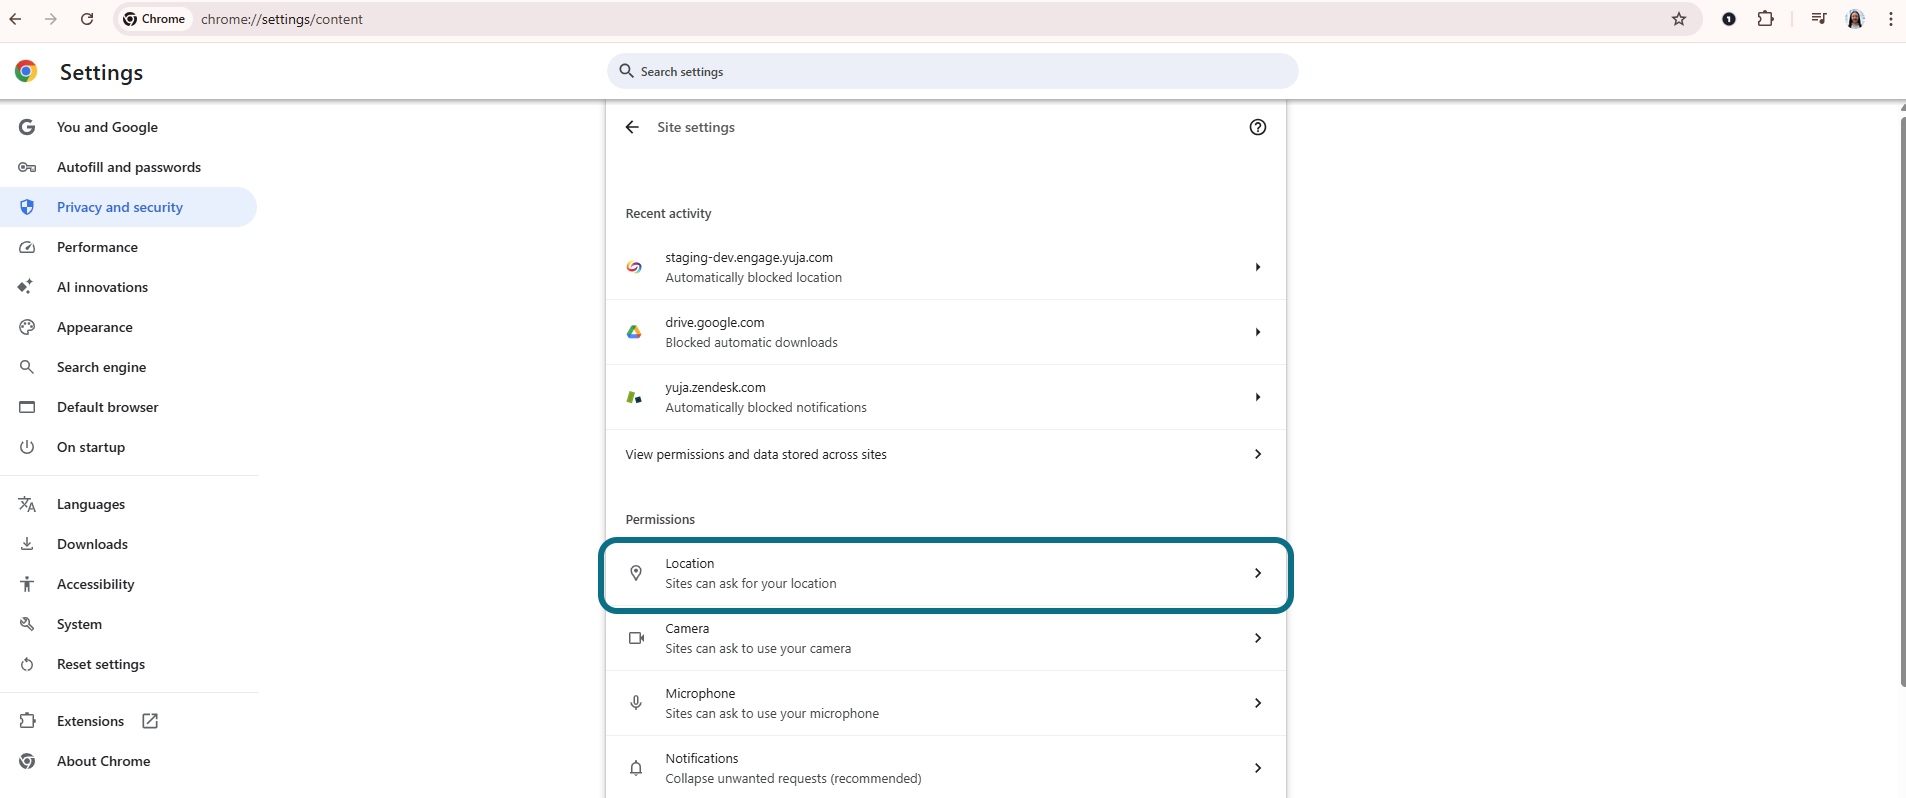Click the download icon for Downloads
This screenshot has width=1906, height=798.
(27, 544)
